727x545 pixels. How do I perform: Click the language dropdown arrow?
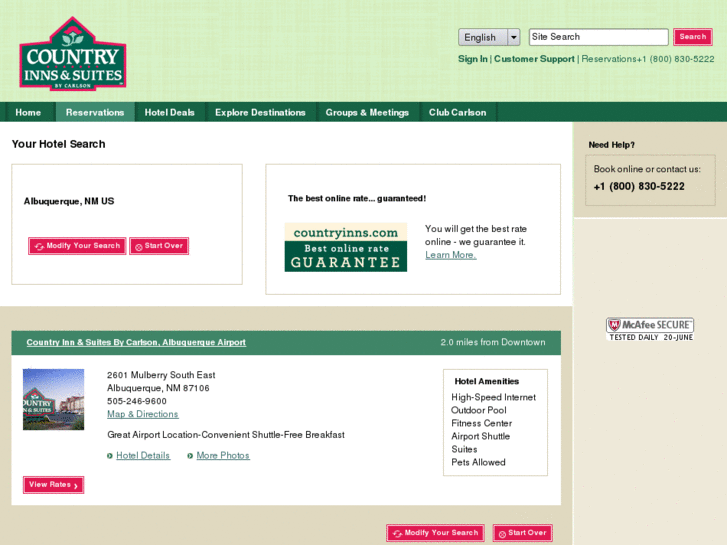(x=514, y=37)
